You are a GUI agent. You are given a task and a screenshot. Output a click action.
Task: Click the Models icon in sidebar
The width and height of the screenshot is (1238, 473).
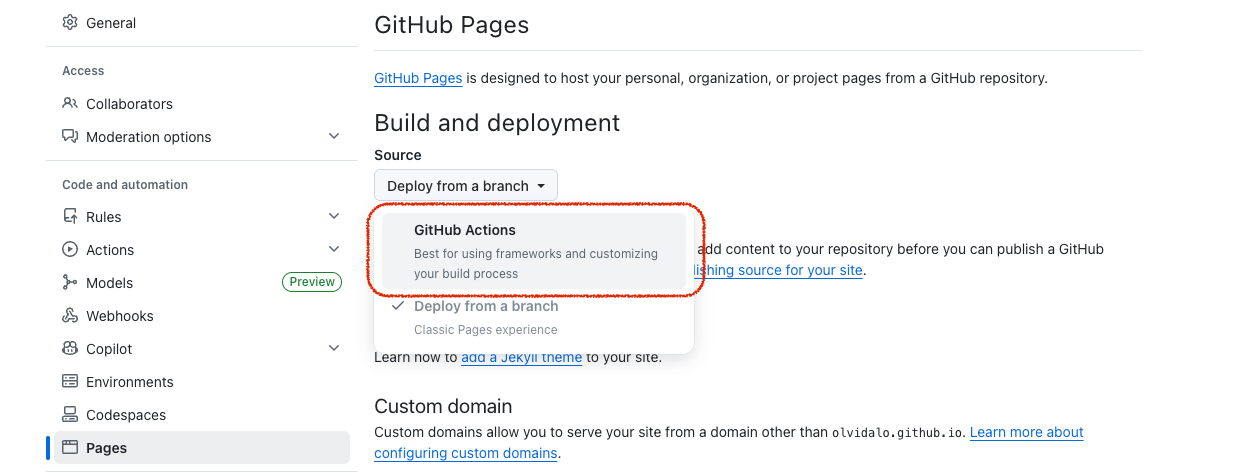(x=70, y=283)
